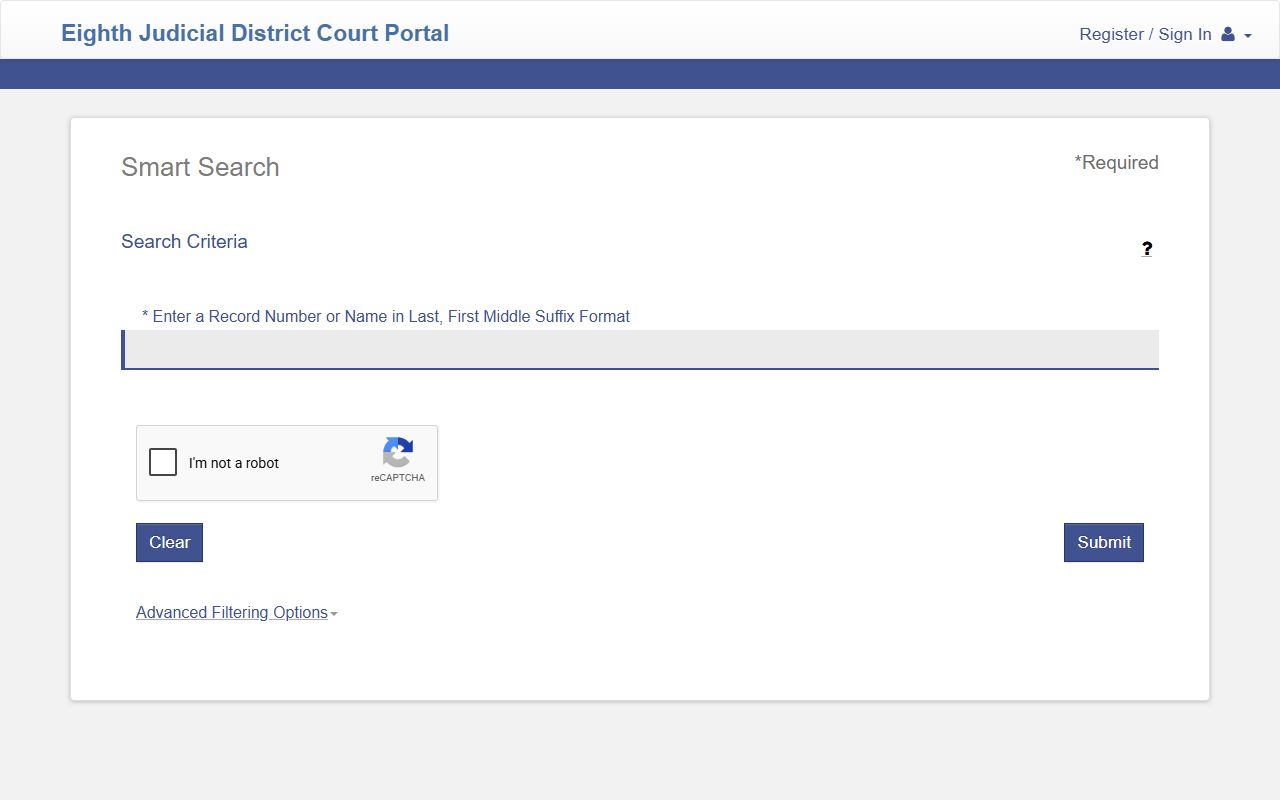Click the Smart Search heading
The width and height of the screenshot is (1280, 800).
[200, 167]
